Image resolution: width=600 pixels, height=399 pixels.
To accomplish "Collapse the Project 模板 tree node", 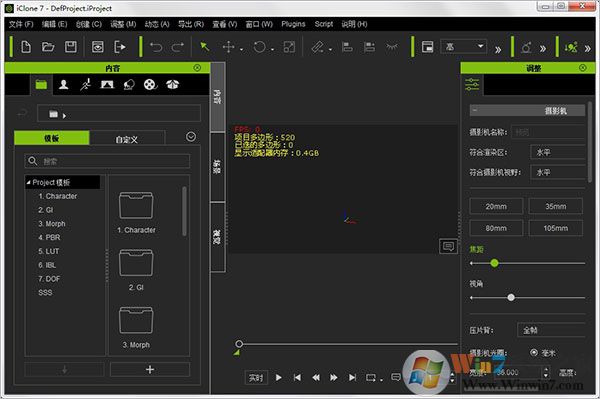I will pos(28,182).
